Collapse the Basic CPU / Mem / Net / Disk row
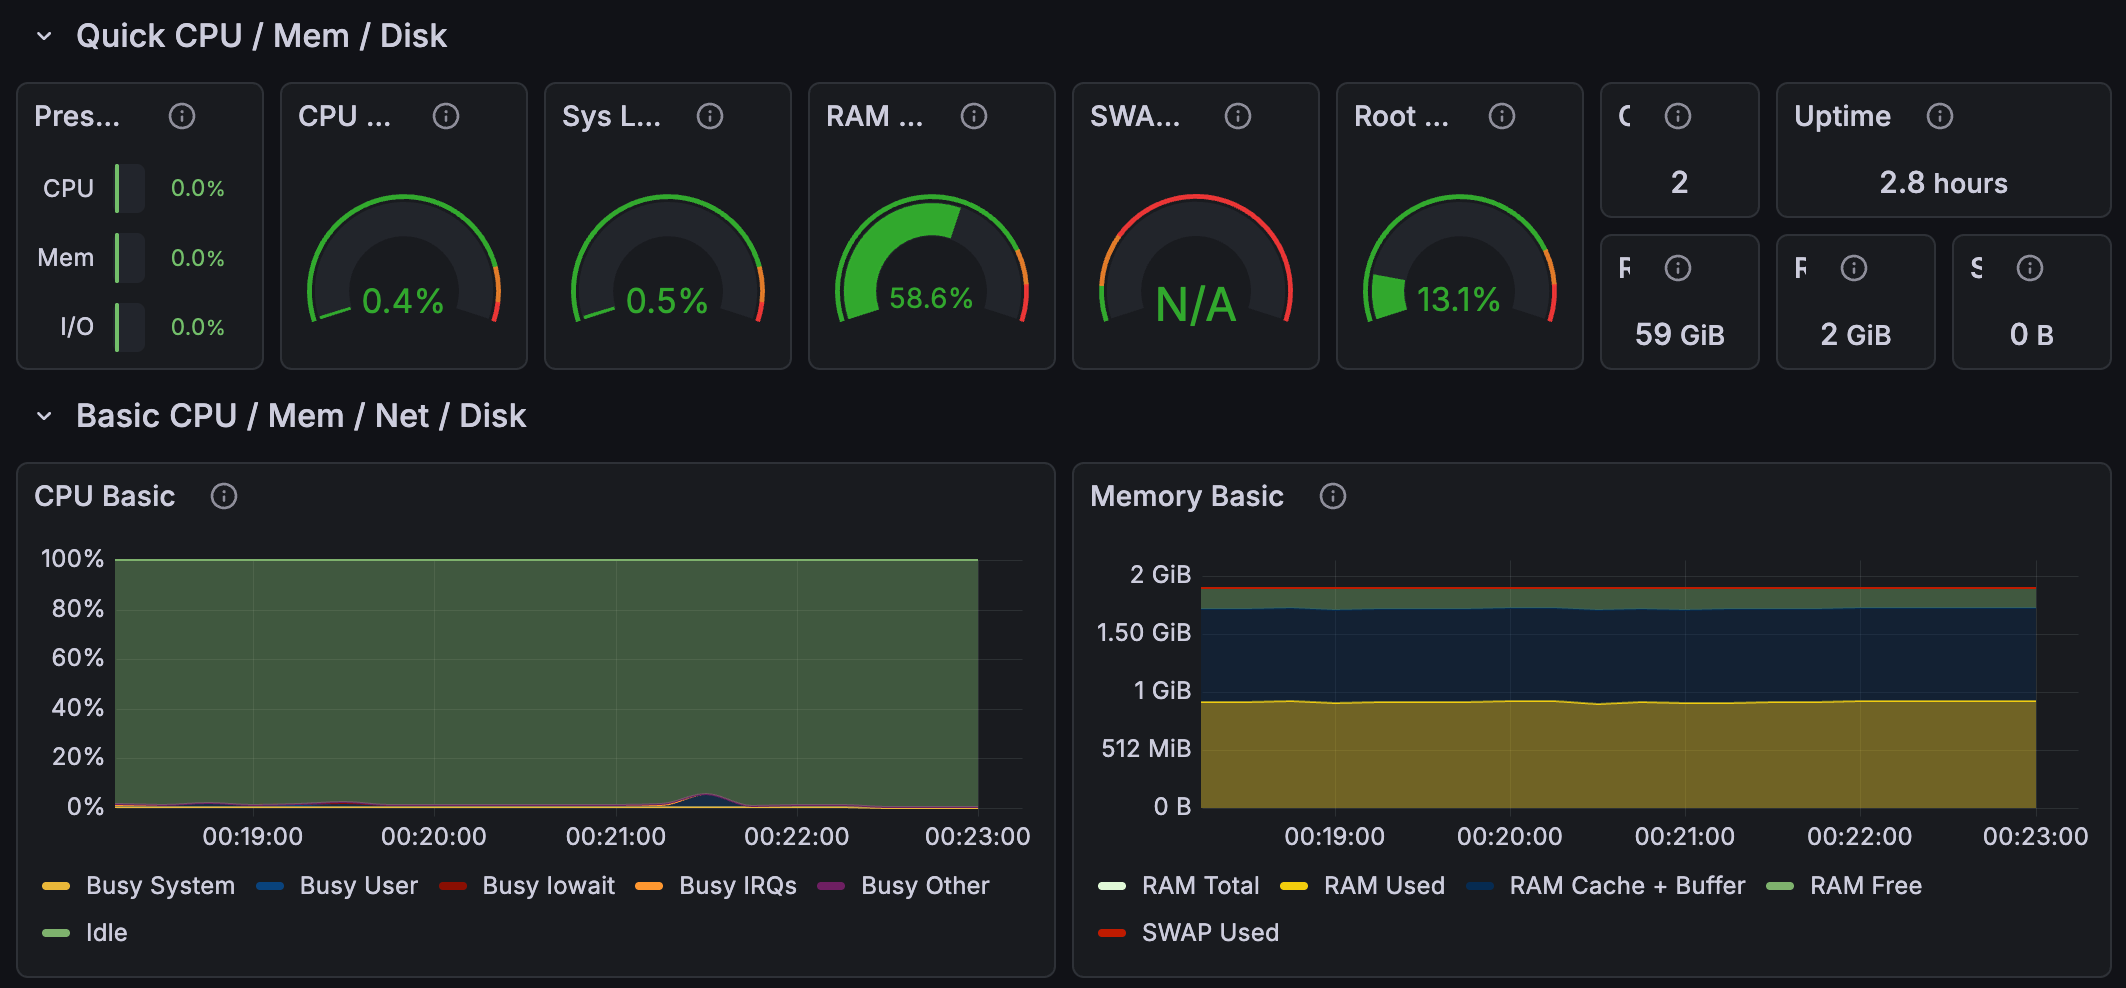 [44, 416]
